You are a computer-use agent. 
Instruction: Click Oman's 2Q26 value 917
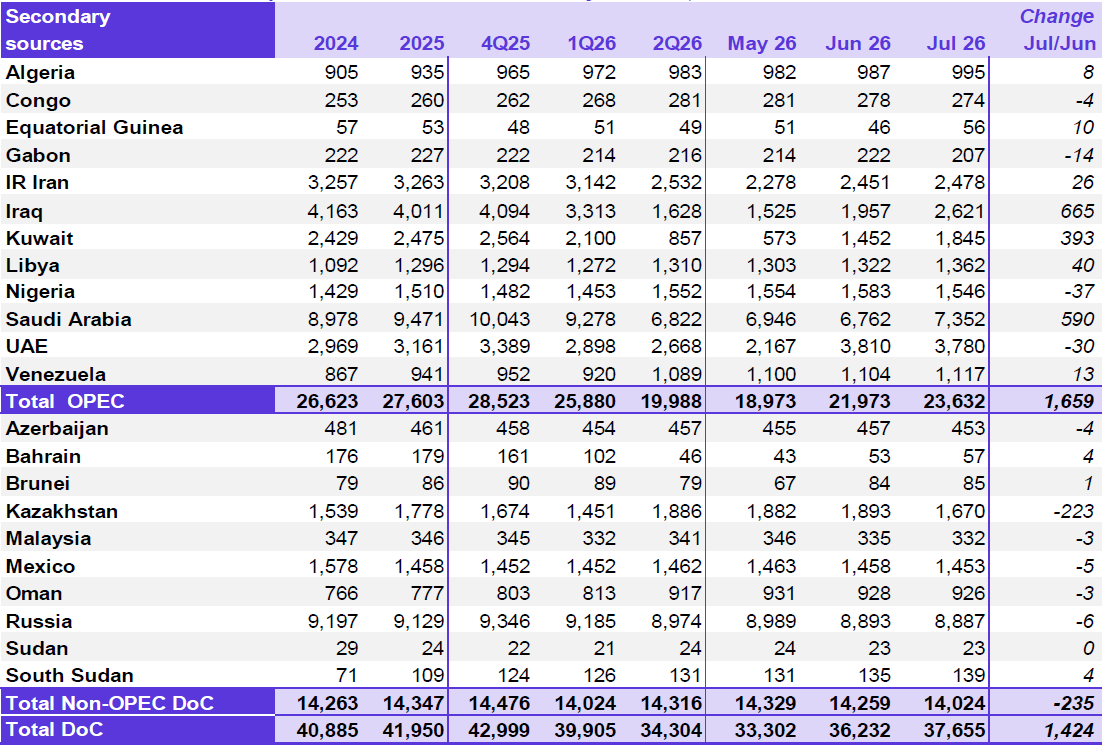point(685,594)
